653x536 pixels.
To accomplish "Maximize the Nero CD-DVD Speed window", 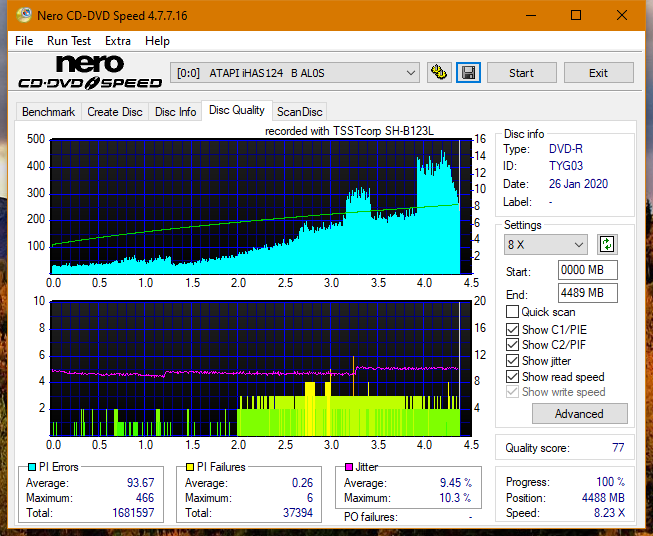I will (x=576, y=15).
